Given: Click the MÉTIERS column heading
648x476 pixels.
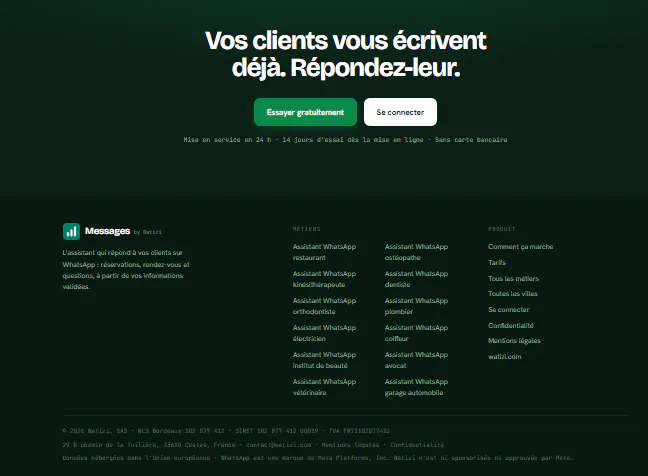Looking at the screenshot, I should click(307, 229).
